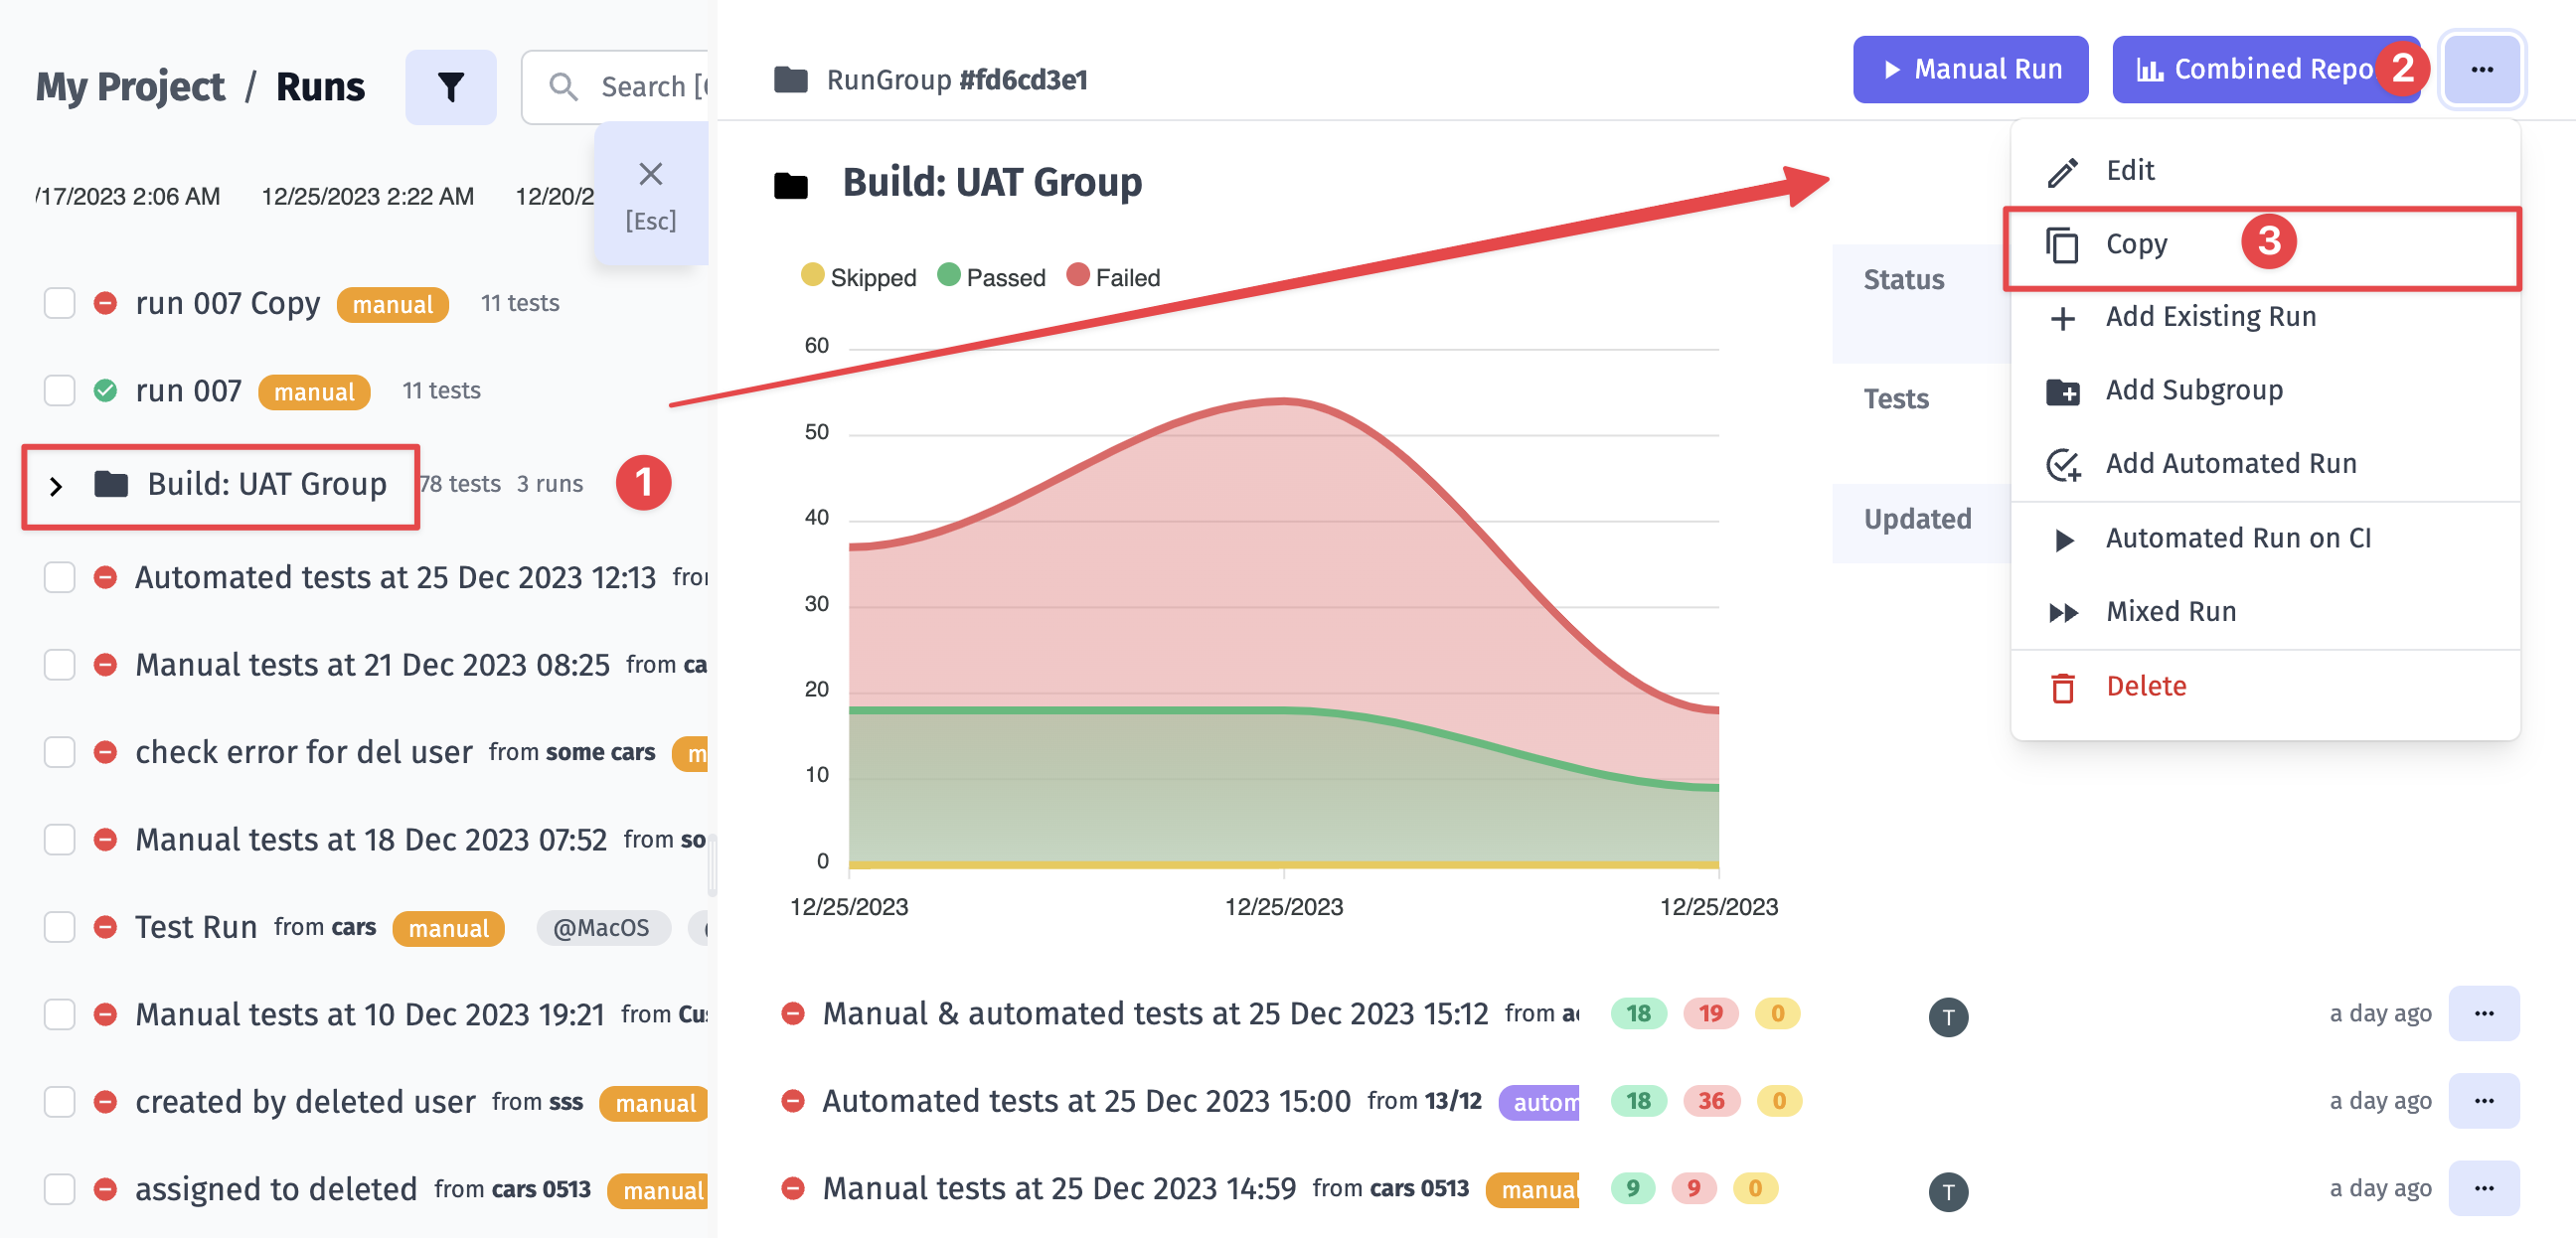Click green 18 passed count on Automated tests 15:00
2576x1238 pixels.
click(1638, 1101)
